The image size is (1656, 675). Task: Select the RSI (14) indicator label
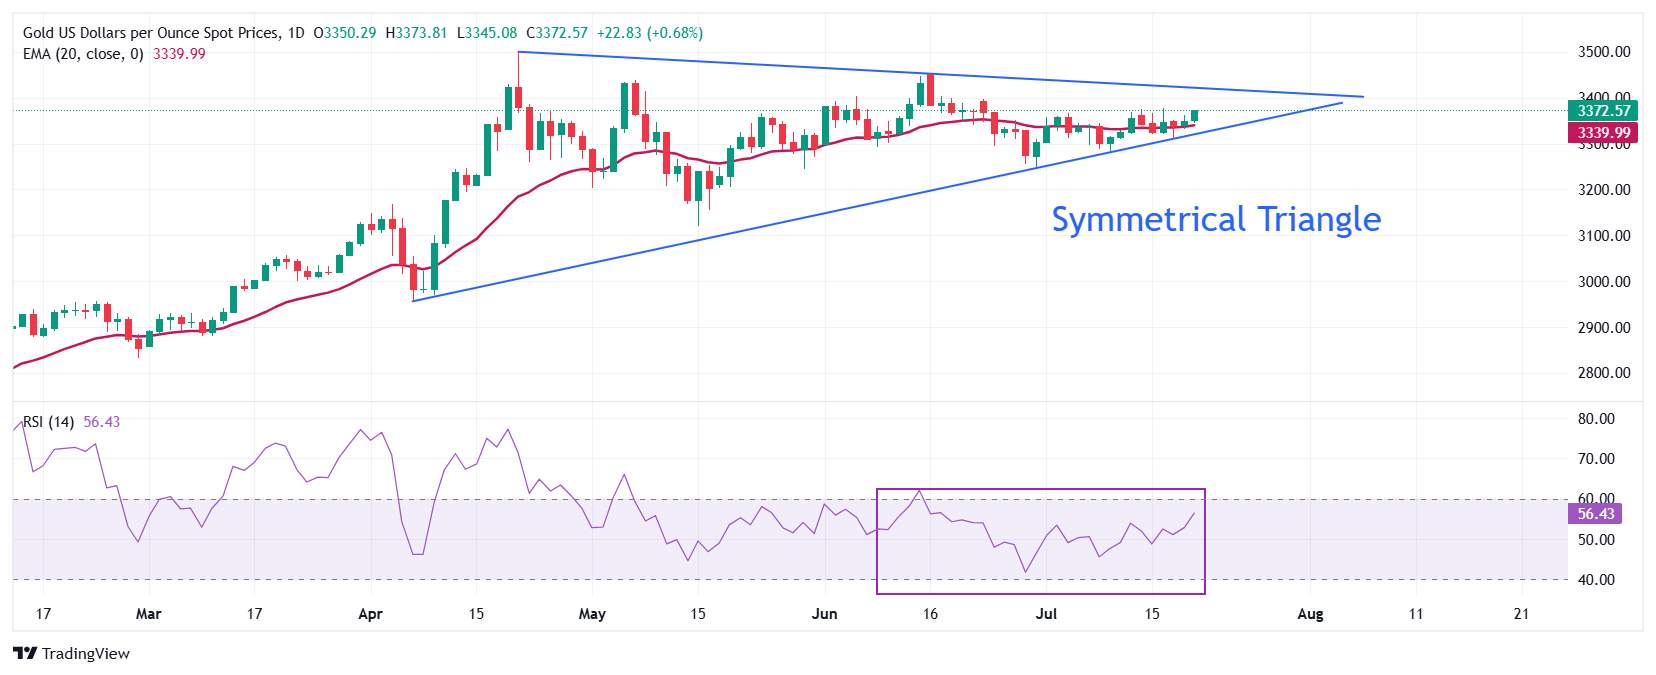pyautogui.click(x=48, y=422)
